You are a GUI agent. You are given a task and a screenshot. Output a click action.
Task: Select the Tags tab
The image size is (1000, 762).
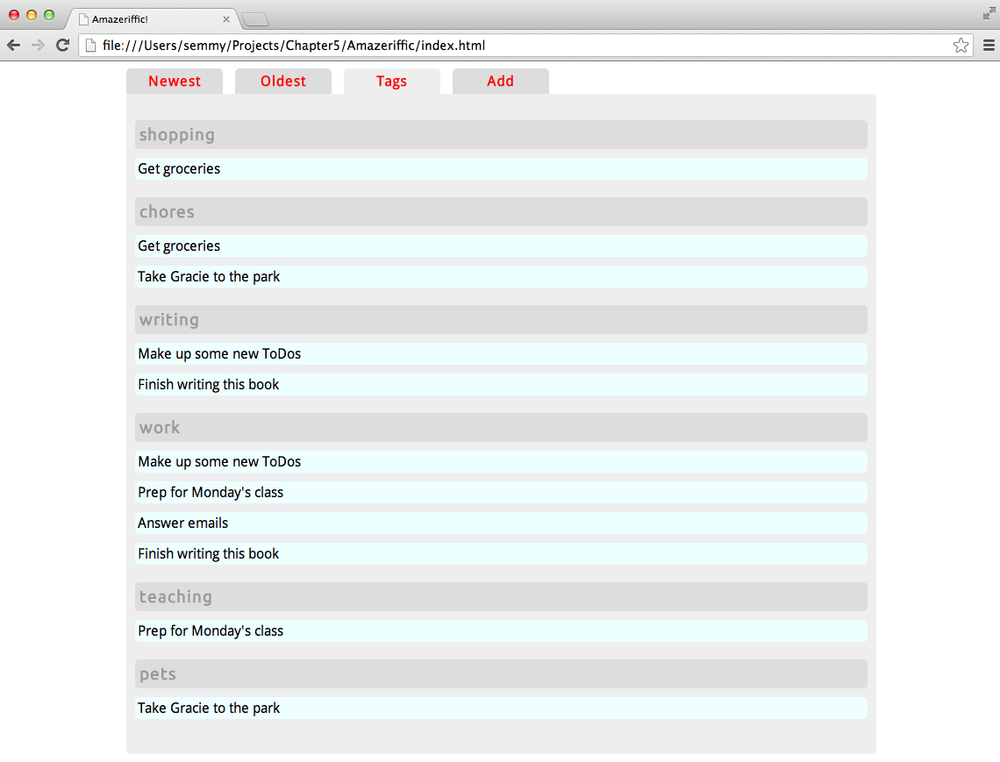pos(391,81)
